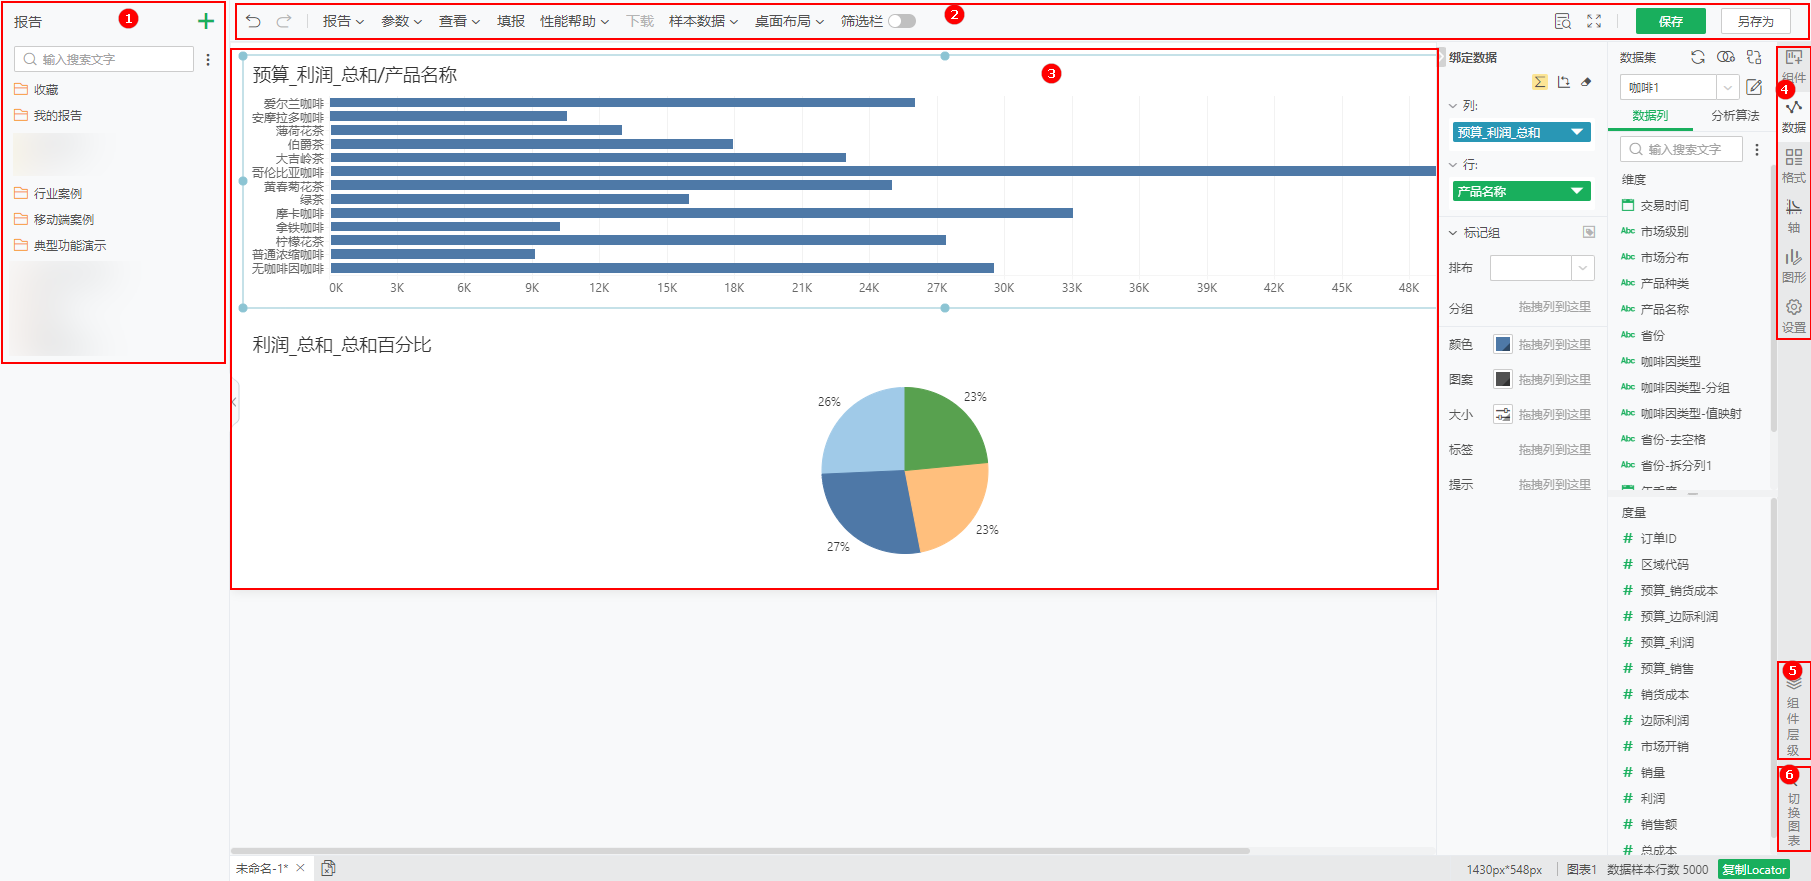Click the eraser icon to clear bindings
The height and width of the screenshot is (881, 1811).
click(x=1586, y=82)
